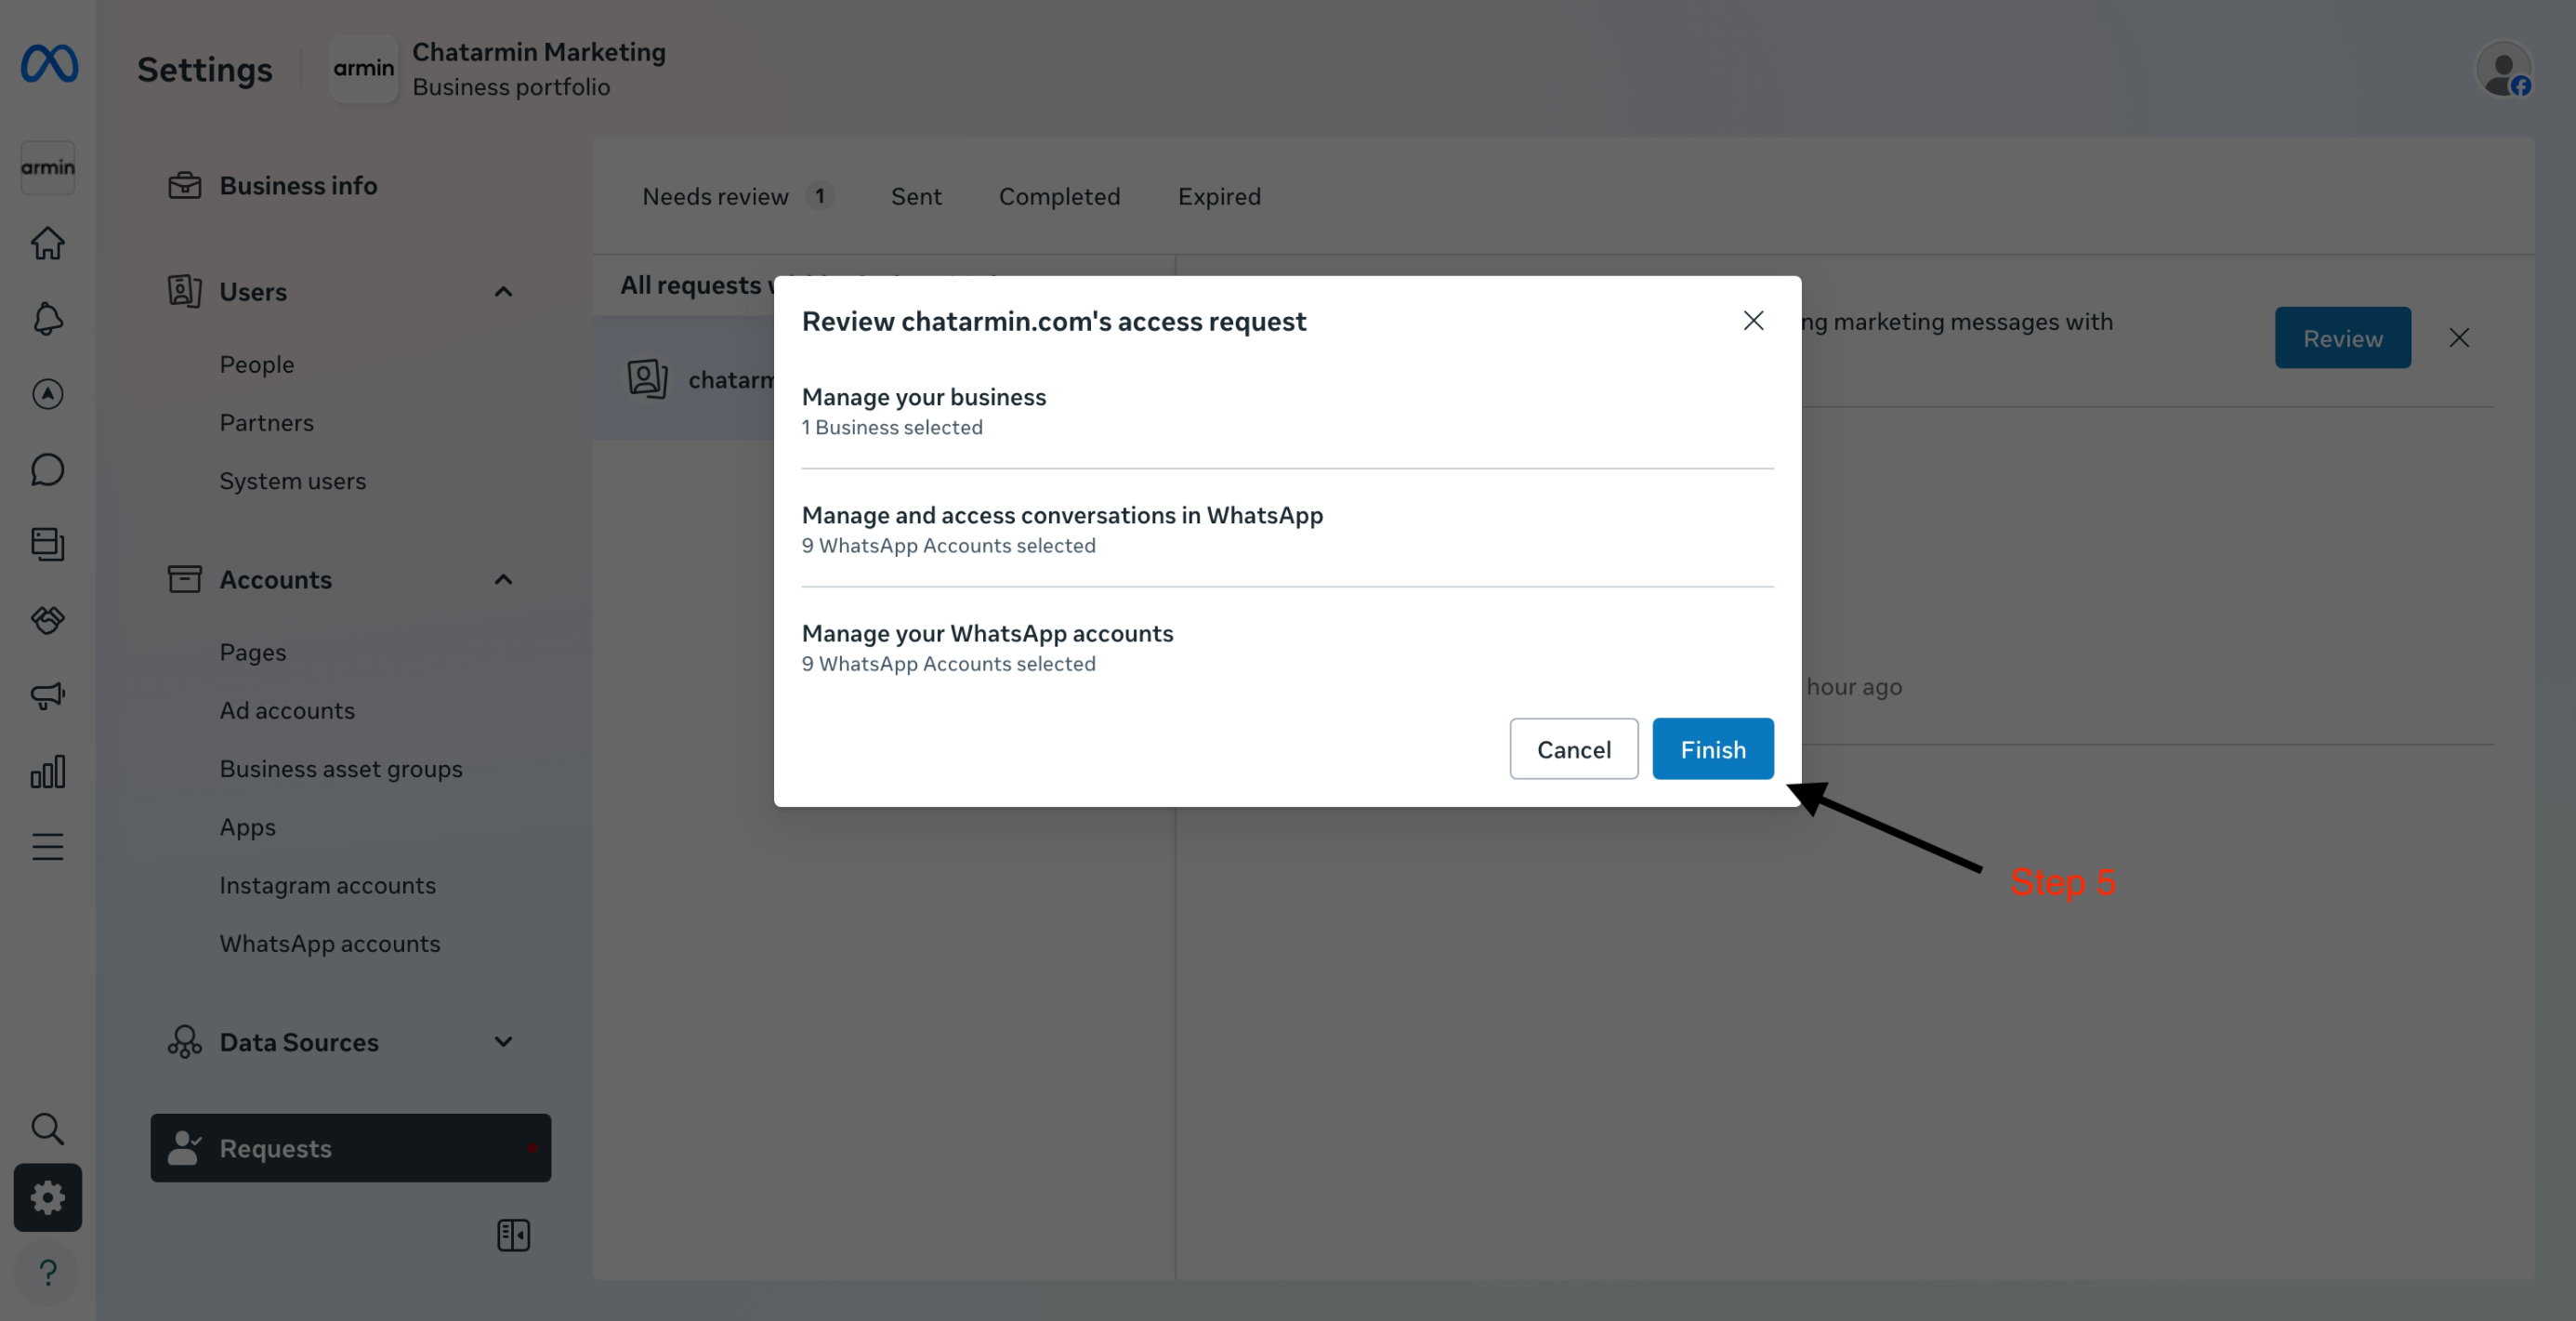Open the inbox chat bubble icon
2576x1321 pixels.
coord(47,469)
